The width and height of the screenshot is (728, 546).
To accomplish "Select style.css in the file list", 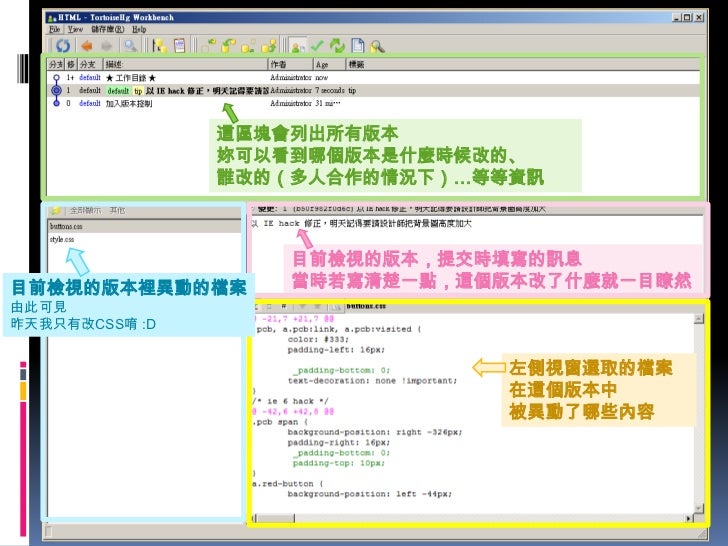I will (62, 240).
